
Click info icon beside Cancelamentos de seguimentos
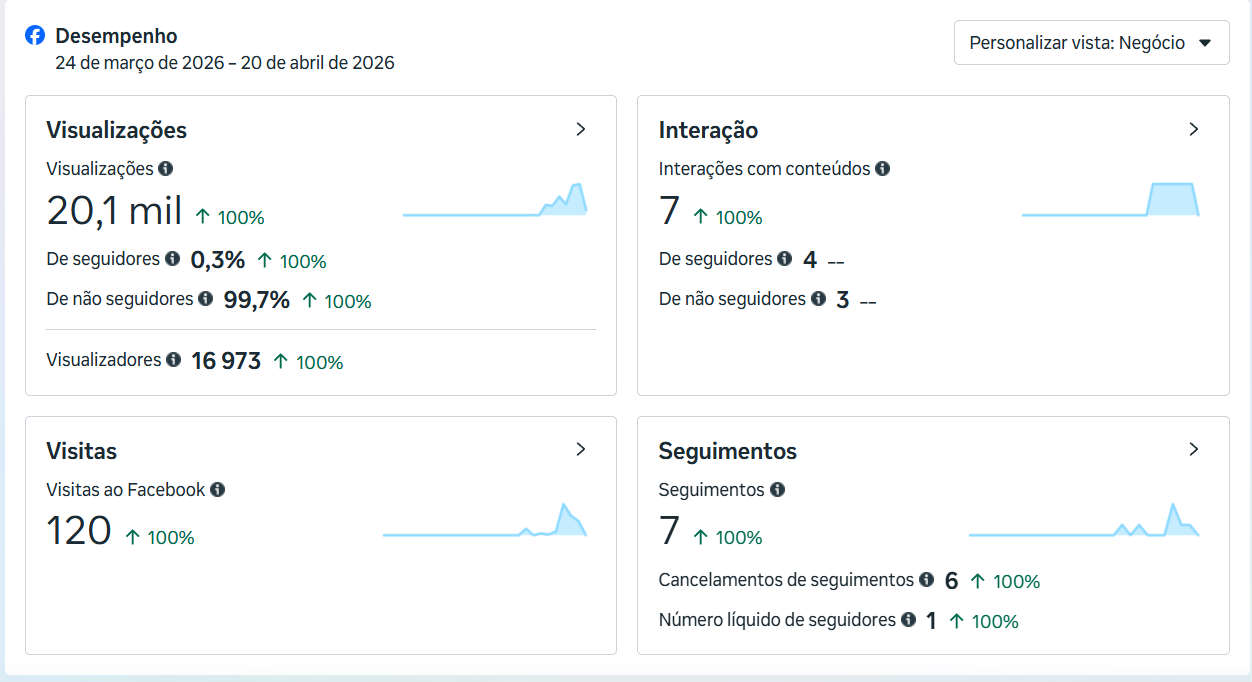[927, 579]
